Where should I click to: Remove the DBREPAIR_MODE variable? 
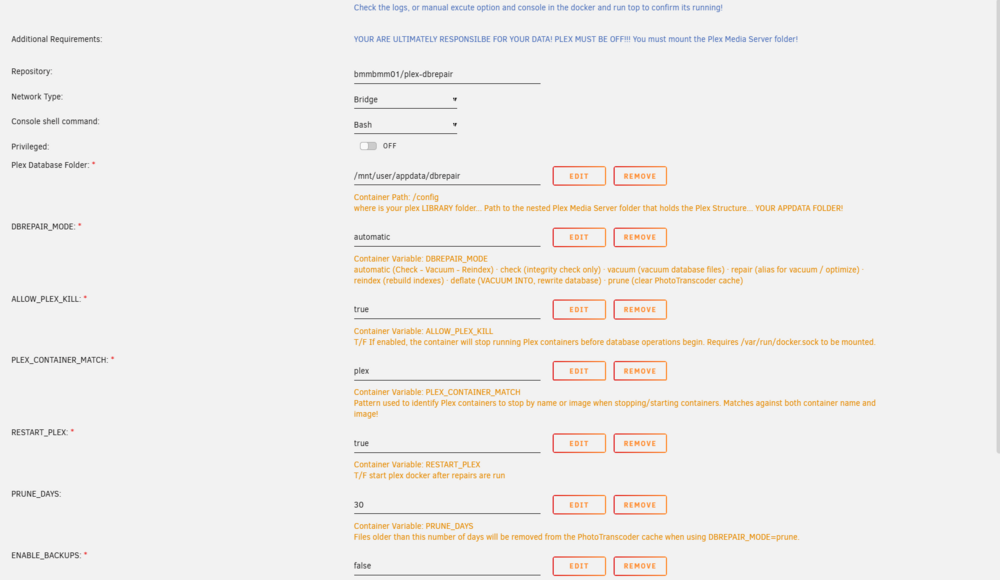pyautogui.click(x=640, y=237)
